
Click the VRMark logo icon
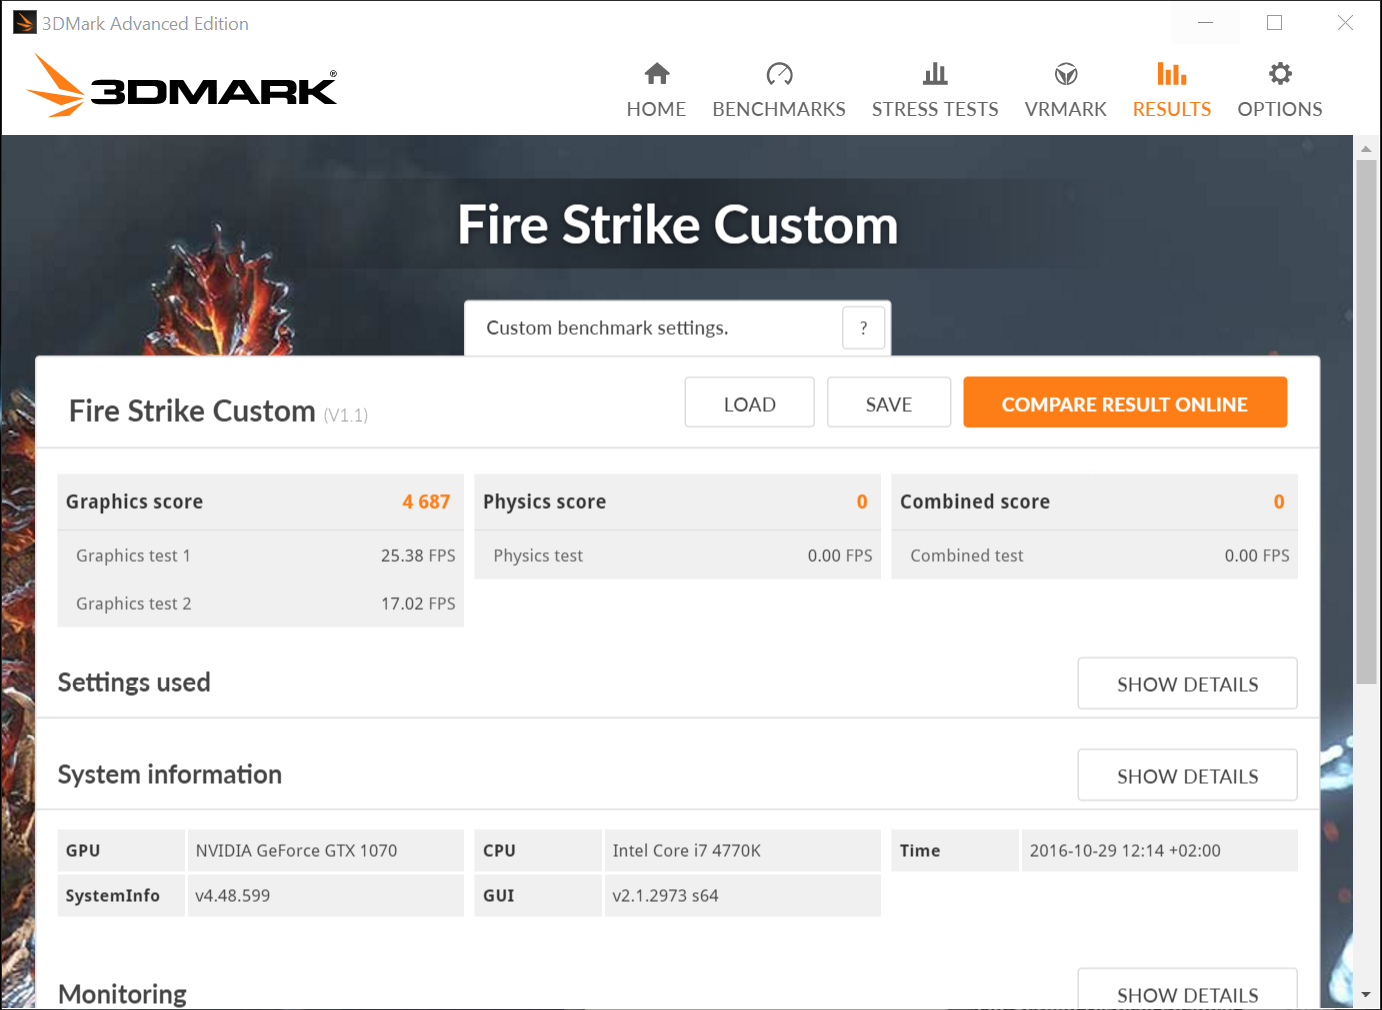point(1066,73)
